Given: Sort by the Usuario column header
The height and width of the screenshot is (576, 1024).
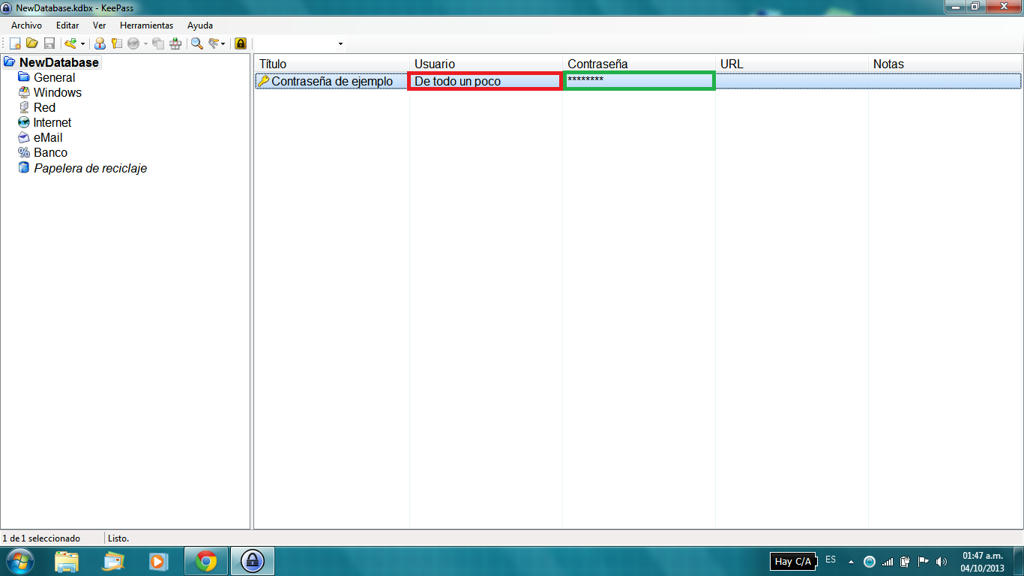Looking at the screenshot, I should (485, 64).
